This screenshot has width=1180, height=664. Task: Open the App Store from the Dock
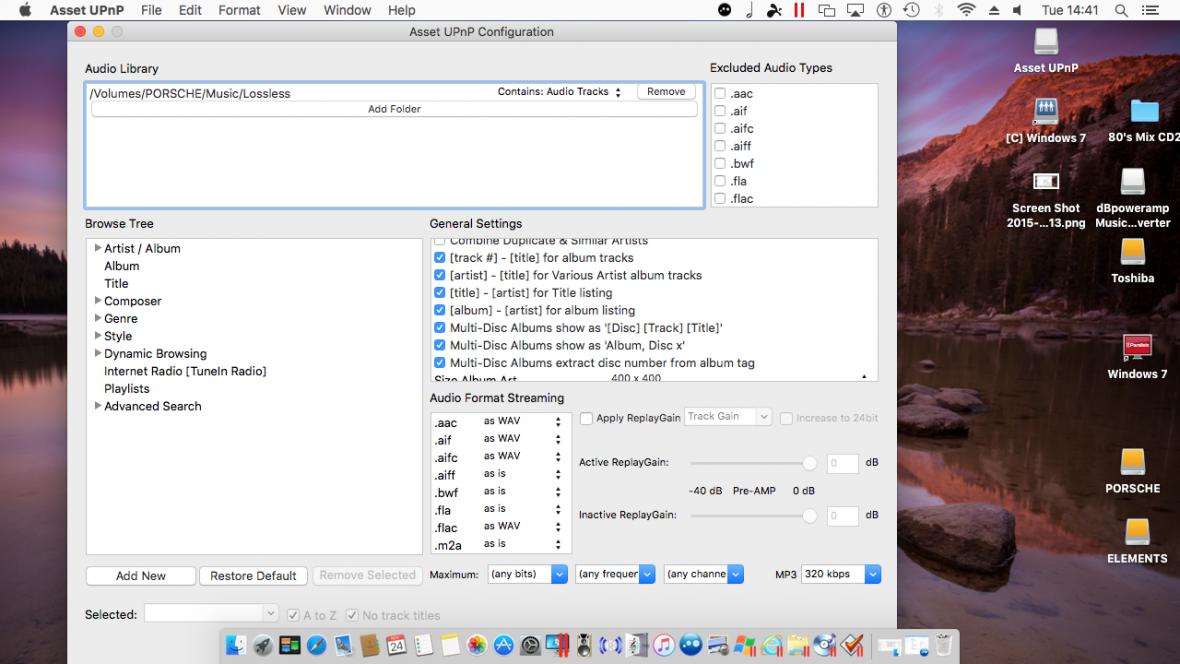504,646
